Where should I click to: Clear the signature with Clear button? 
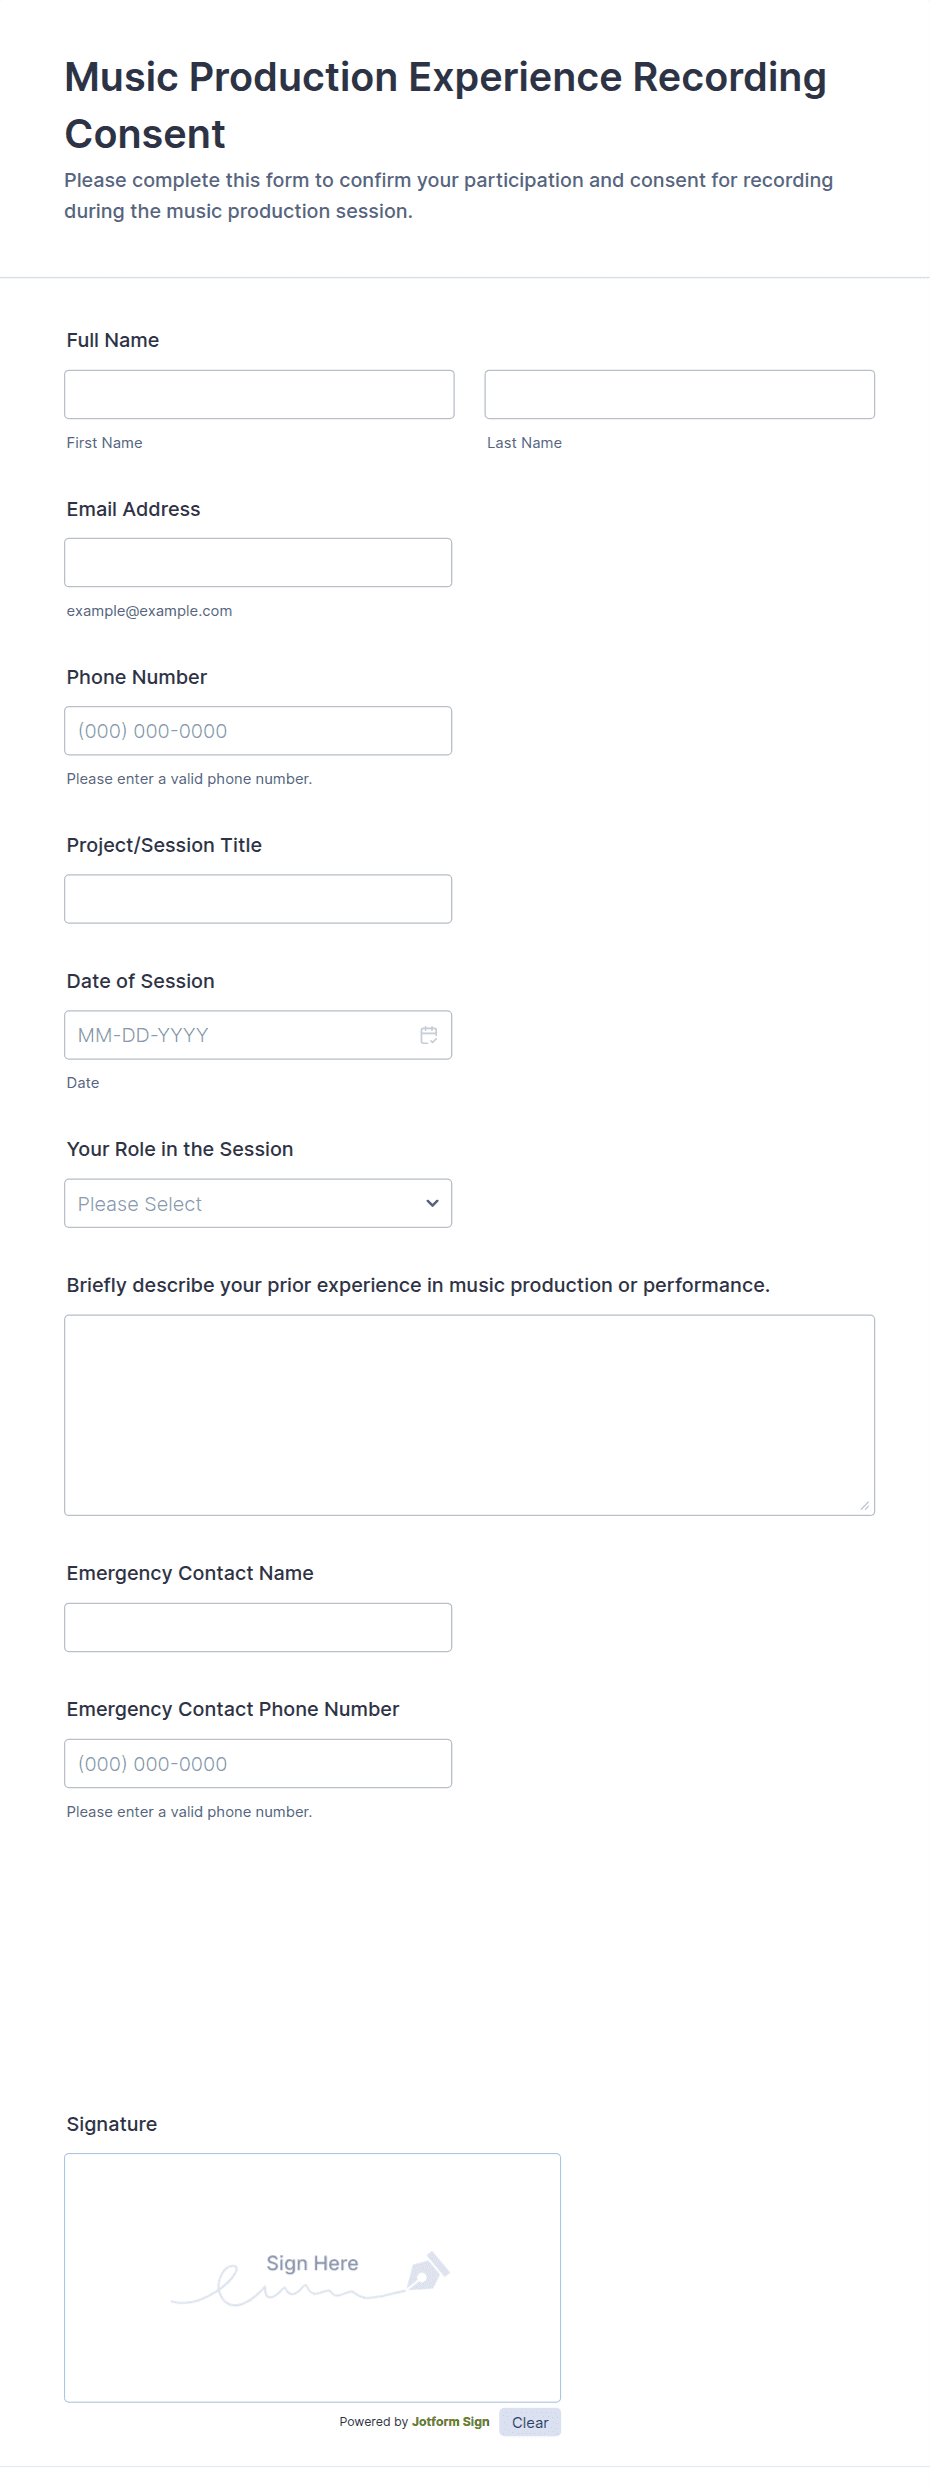coord(530,2422)
